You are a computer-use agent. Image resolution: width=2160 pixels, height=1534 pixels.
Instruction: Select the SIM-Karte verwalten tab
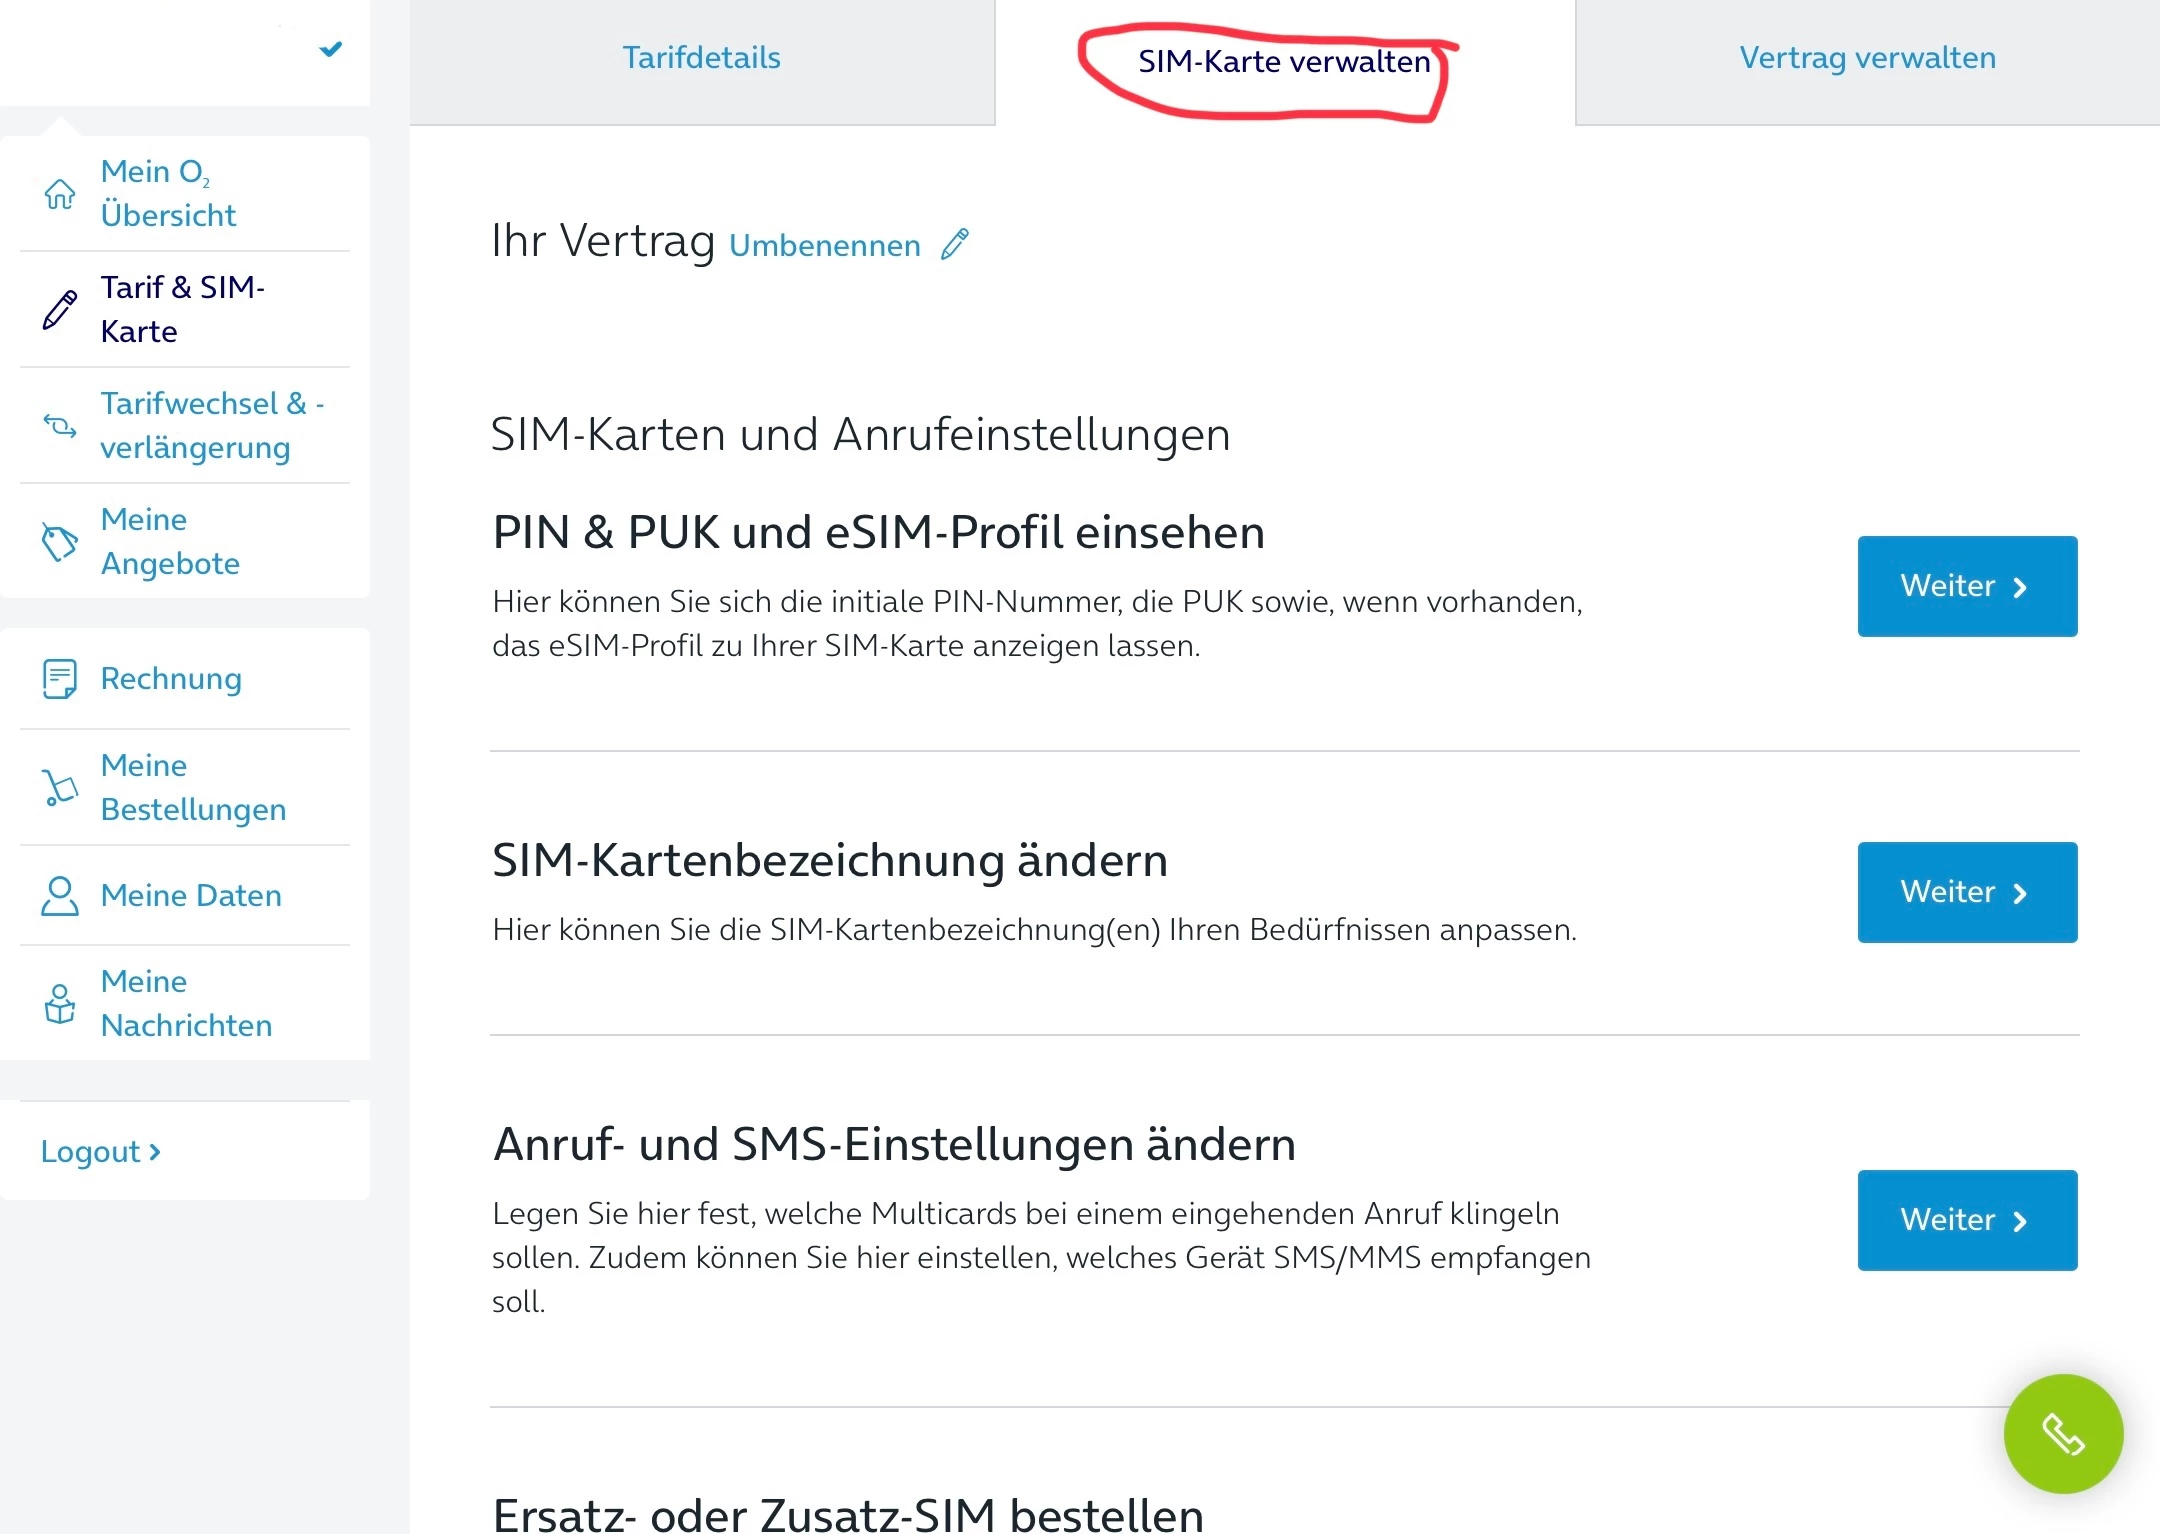coord(1284,62)
